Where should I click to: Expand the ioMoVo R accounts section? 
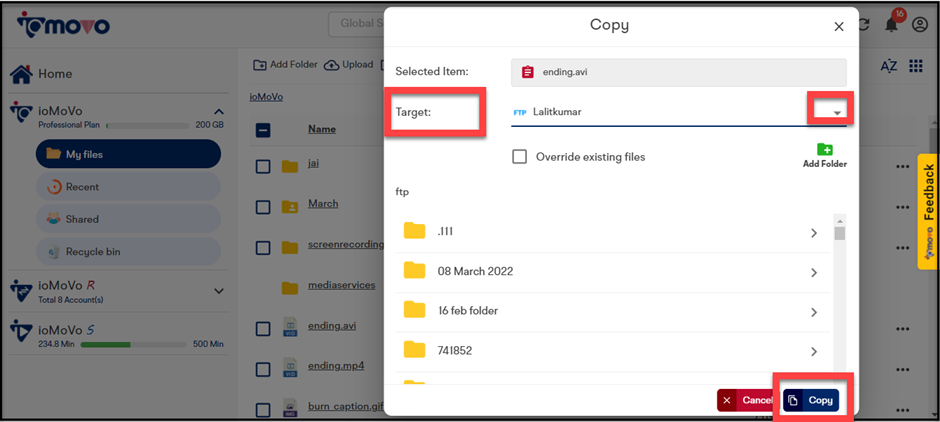point(219,291)
